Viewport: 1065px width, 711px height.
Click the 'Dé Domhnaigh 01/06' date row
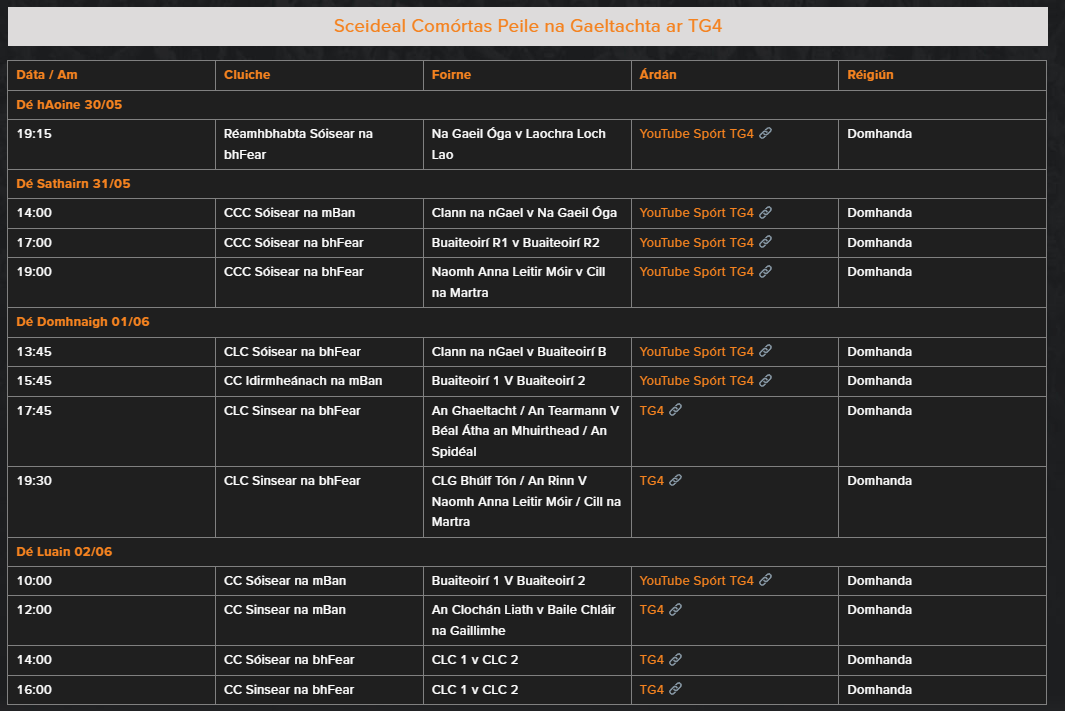[x=83, y=322]
